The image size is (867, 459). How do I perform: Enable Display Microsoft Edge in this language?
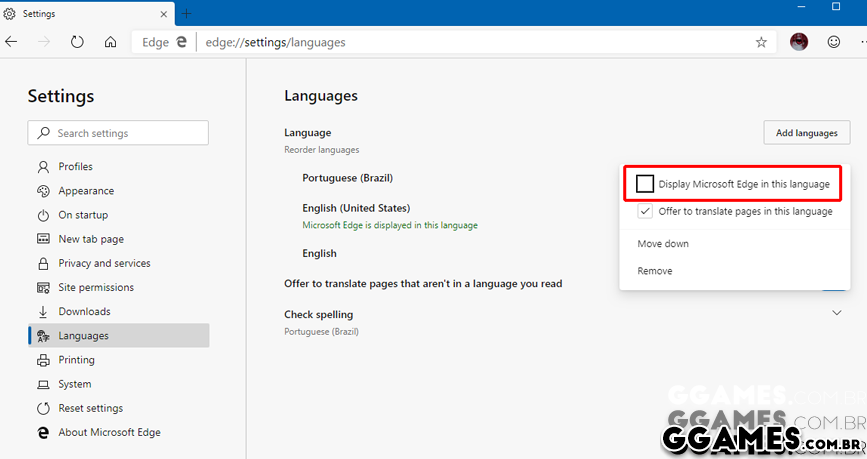click(x=645, y=184)
